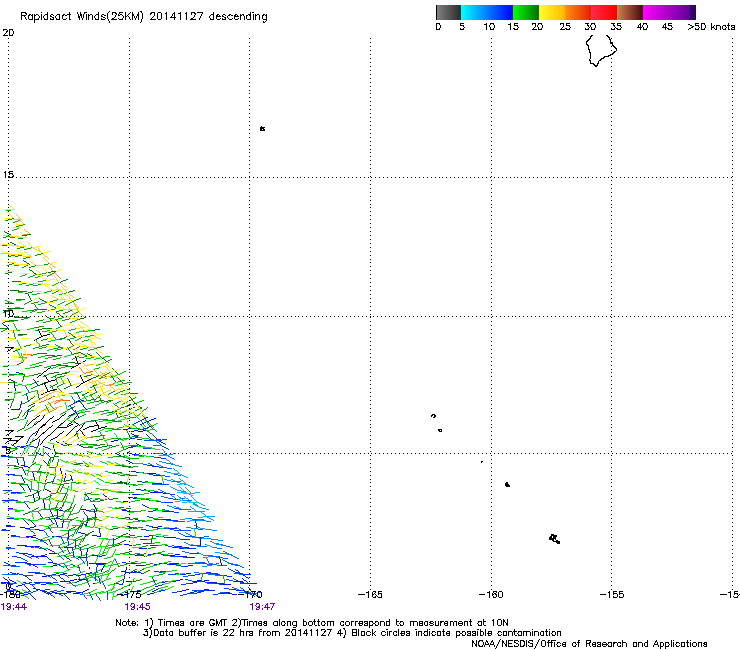Click the -175 longitude axis label
The image size is (740, 650).
coord(129,594)
